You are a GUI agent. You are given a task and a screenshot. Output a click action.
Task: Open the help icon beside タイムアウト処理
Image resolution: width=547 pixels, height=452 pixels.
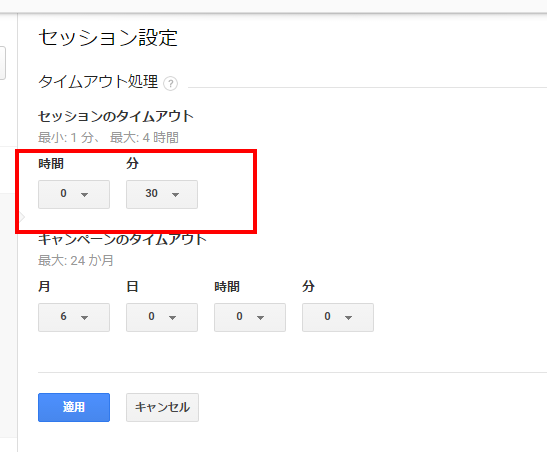pos(171,84)
